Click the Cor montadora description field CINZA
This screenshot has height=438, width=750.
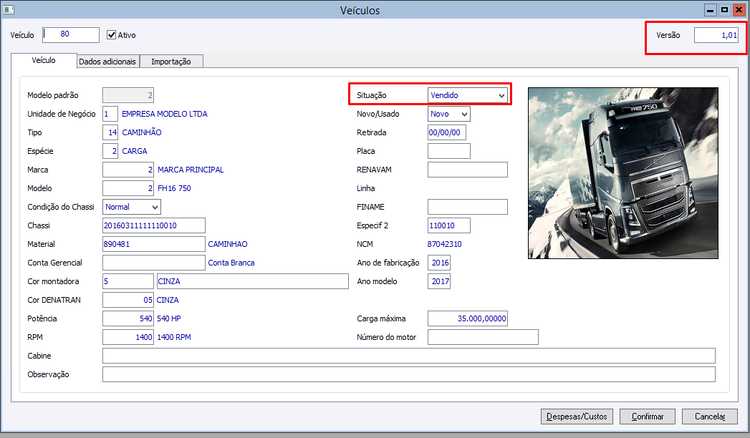(x=253, y=281)
